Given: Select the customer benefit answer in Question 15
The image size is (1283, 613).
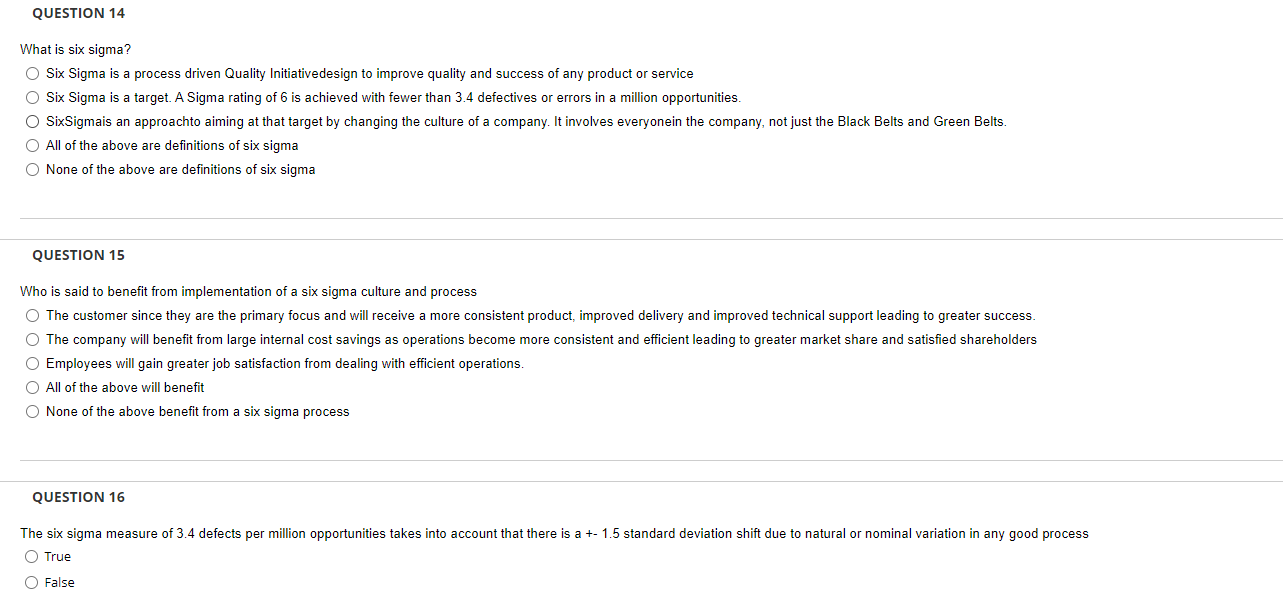Looking at the screenshot, I should pos(32,315).
